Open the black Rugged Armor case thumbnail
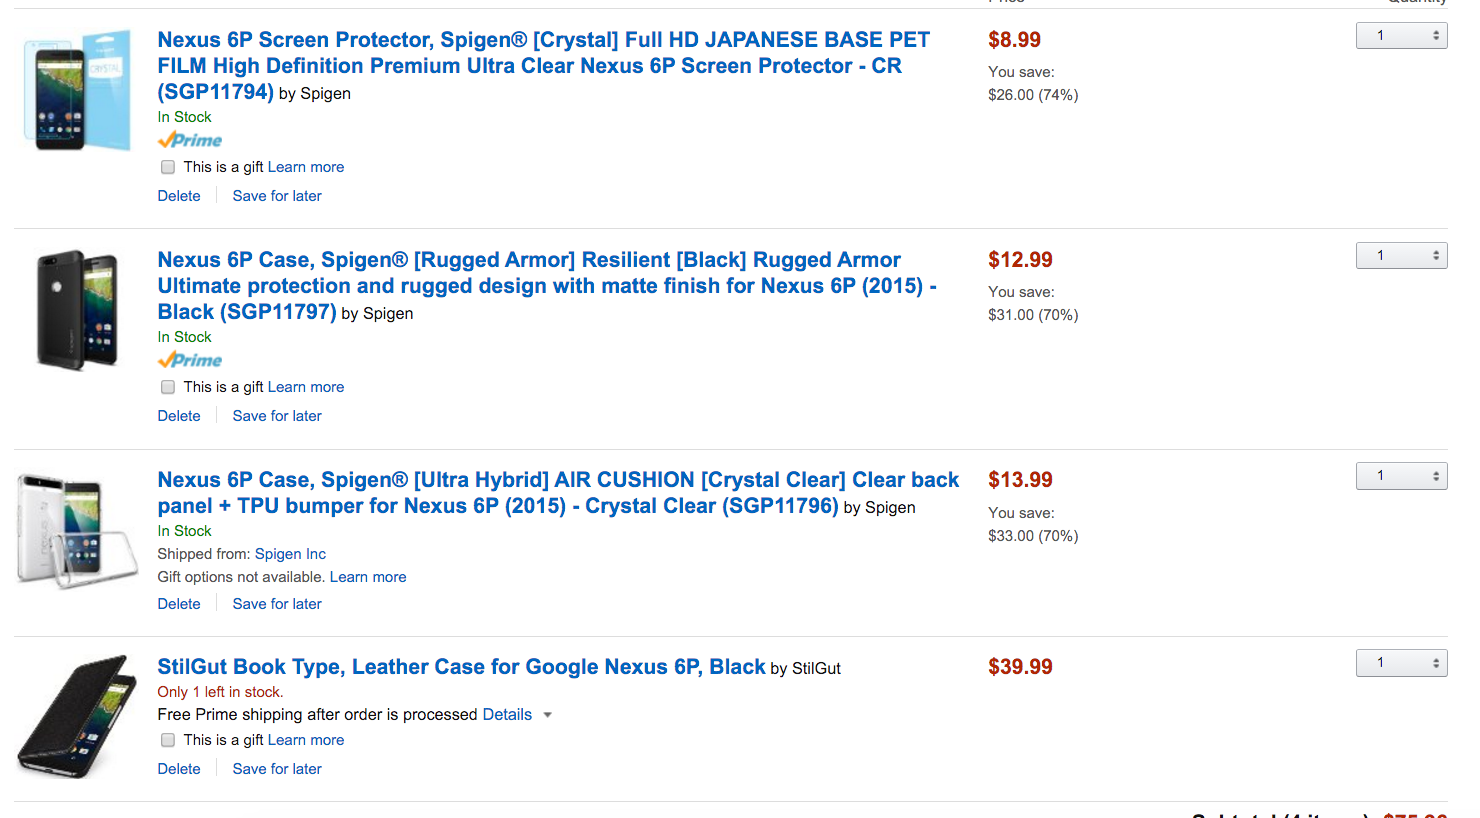 (x=77, y=310)
